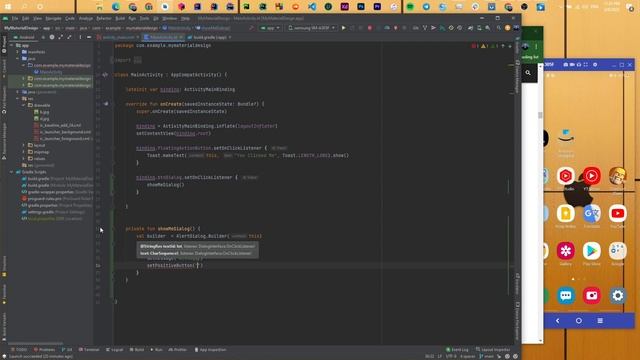Click expand-all icon in Project panel header
The image size is (640, 360).
tap(60, 37)
